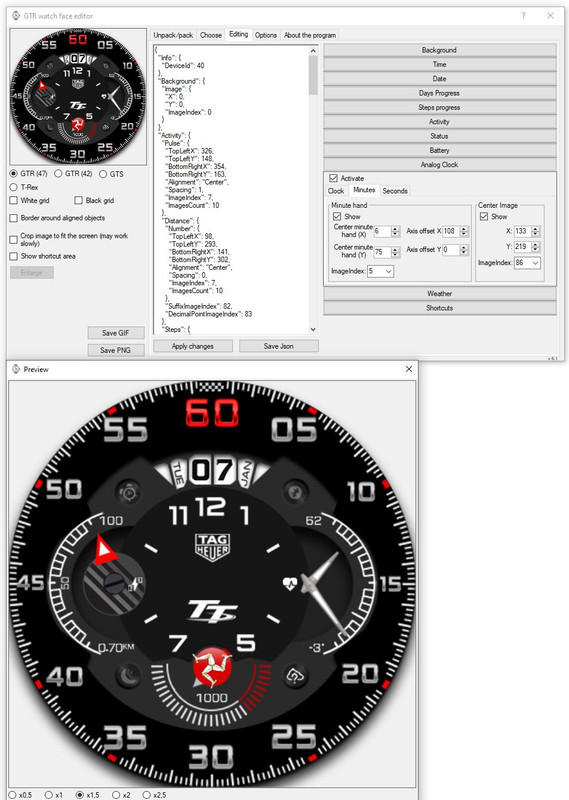Select x2 preview zoom radio
Image resolution: width=569 pixels, height=800 pixels.
pyautogui.click(x=116, y=795)
